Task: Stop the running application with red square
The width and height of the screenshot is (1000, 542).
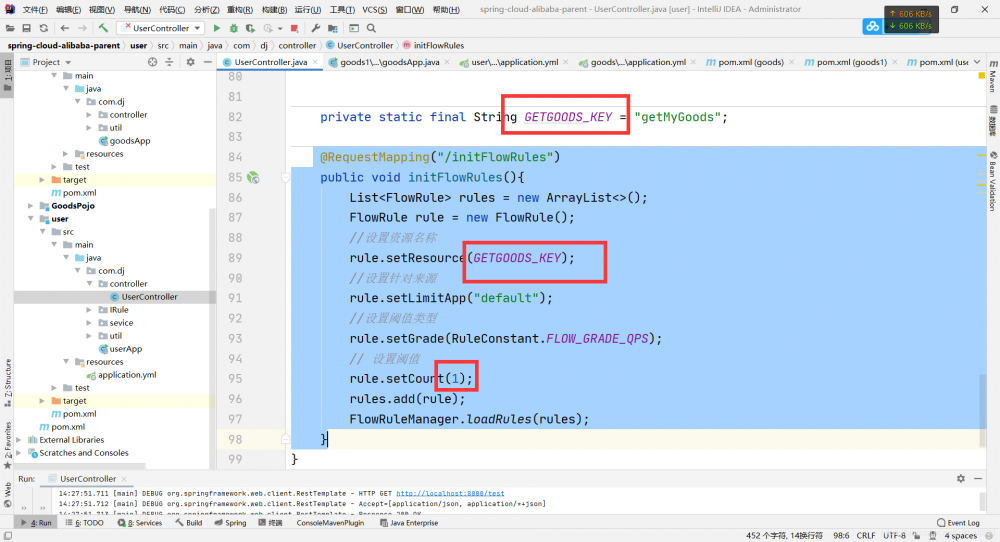Action: 294,28
